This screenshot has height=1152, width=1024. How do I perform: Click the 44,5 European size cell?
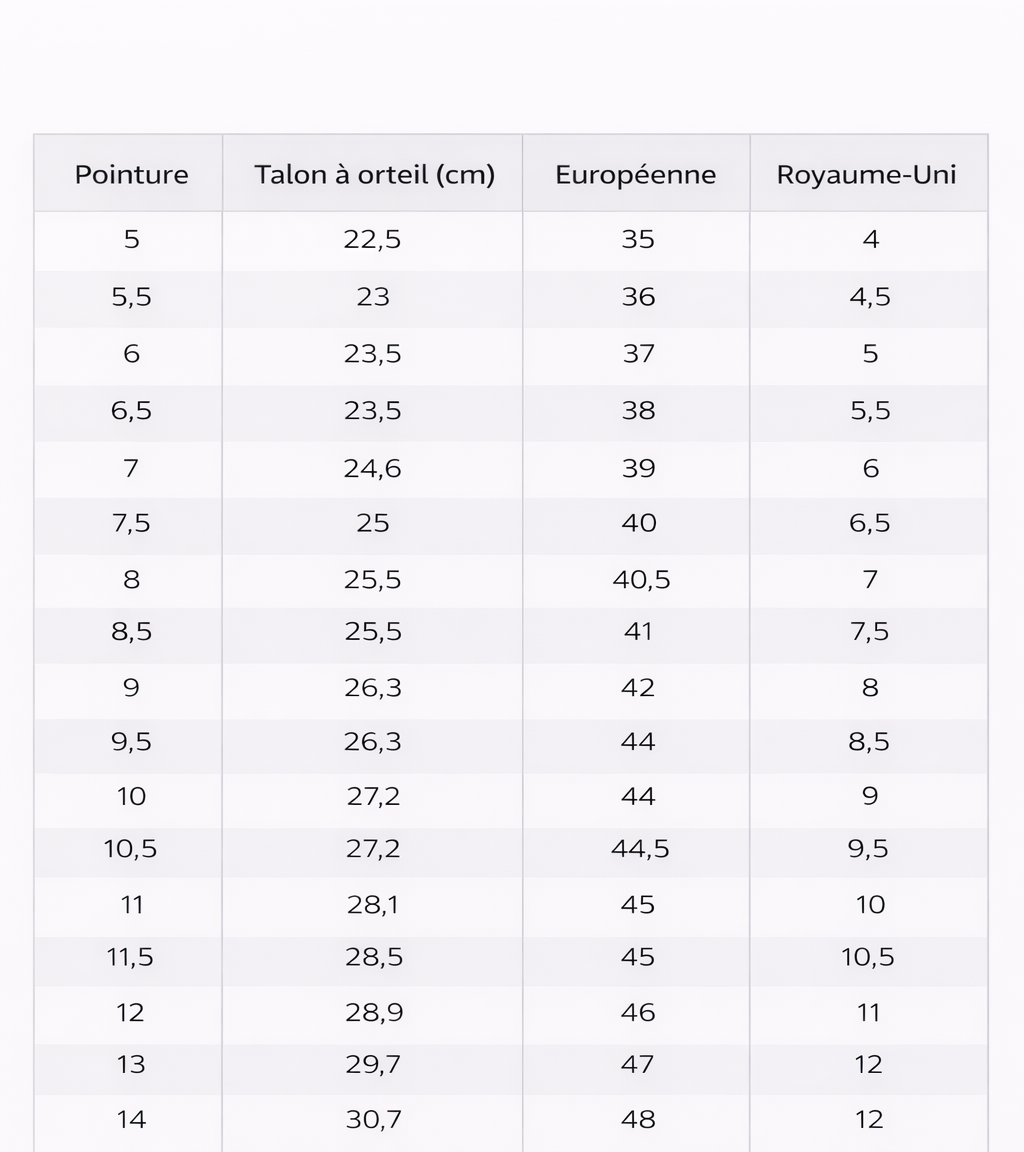640,849
